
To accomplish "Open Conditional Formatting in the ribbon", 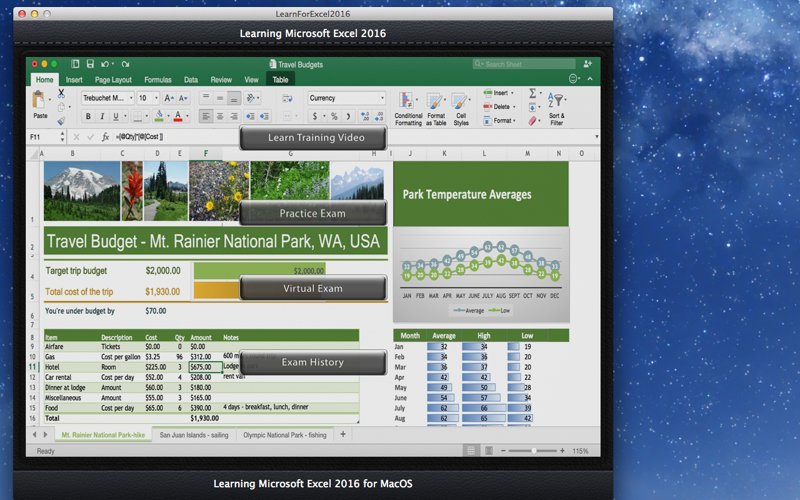I will point(408,109).
